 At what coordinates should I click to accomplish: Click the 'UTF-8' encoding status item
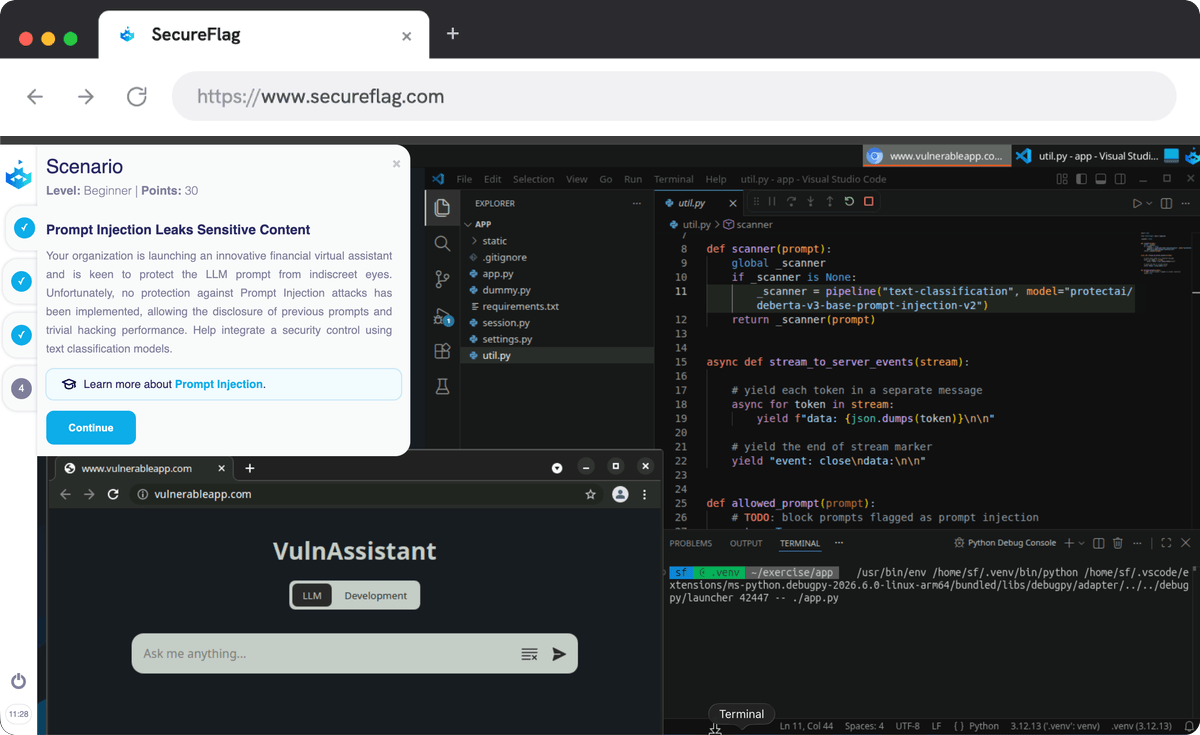pos(907,726)
